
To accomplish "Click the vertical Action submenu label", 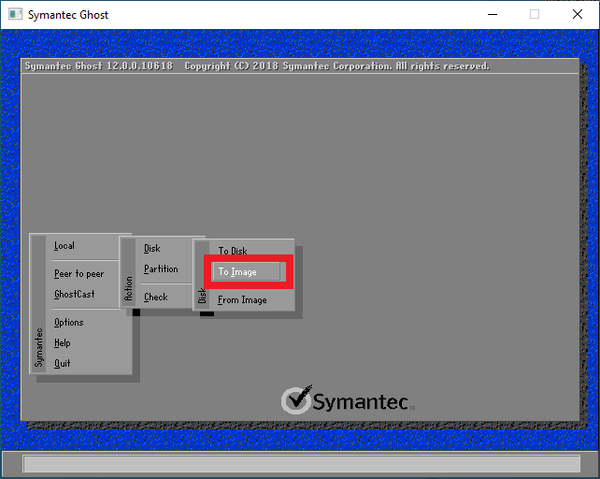I will 129,288.
